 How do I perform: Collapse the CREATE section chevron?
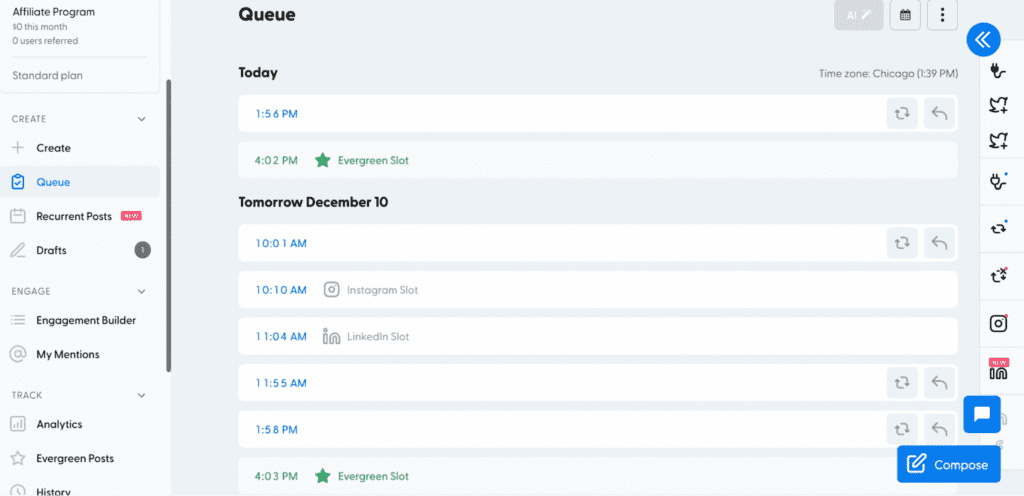point(142,119)
